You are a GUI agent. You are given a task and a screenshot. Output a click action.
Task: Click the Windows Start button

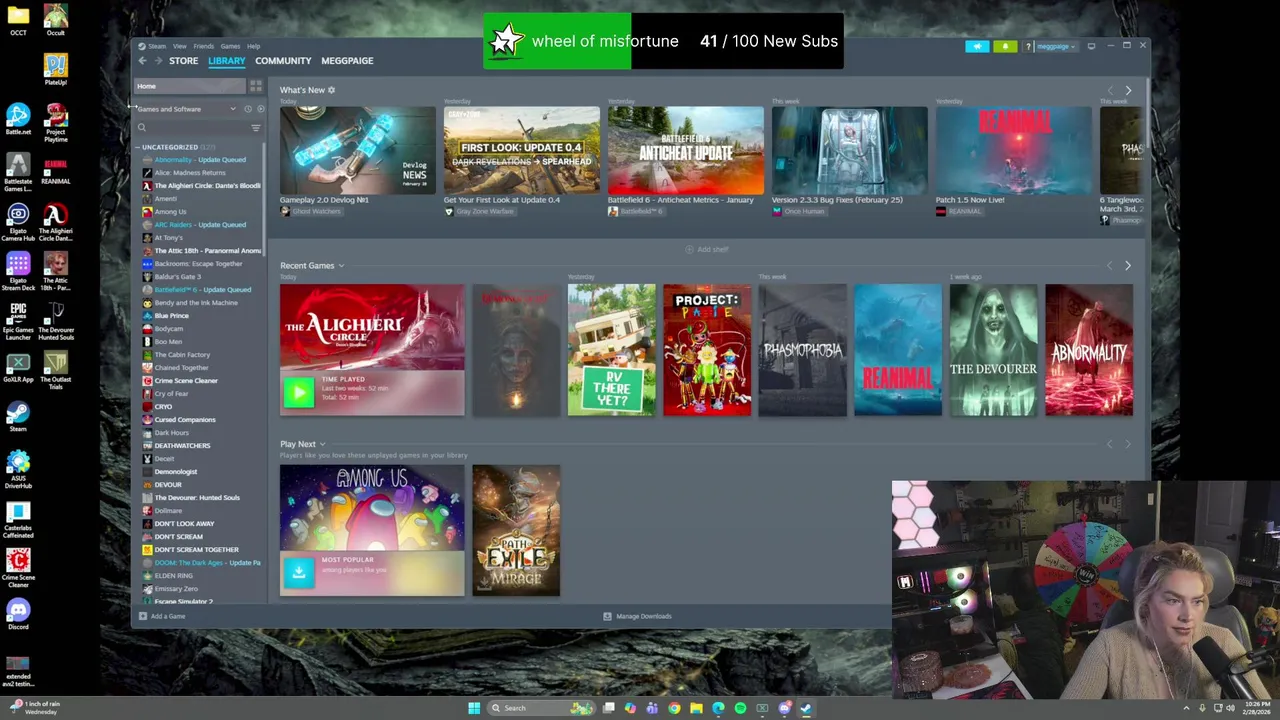pos(474,708)
